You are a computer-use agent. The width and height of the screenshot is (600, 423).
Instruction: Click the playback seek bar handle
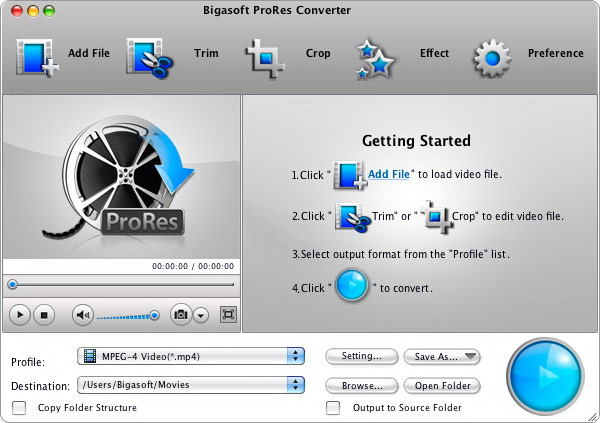pos(13,284)
